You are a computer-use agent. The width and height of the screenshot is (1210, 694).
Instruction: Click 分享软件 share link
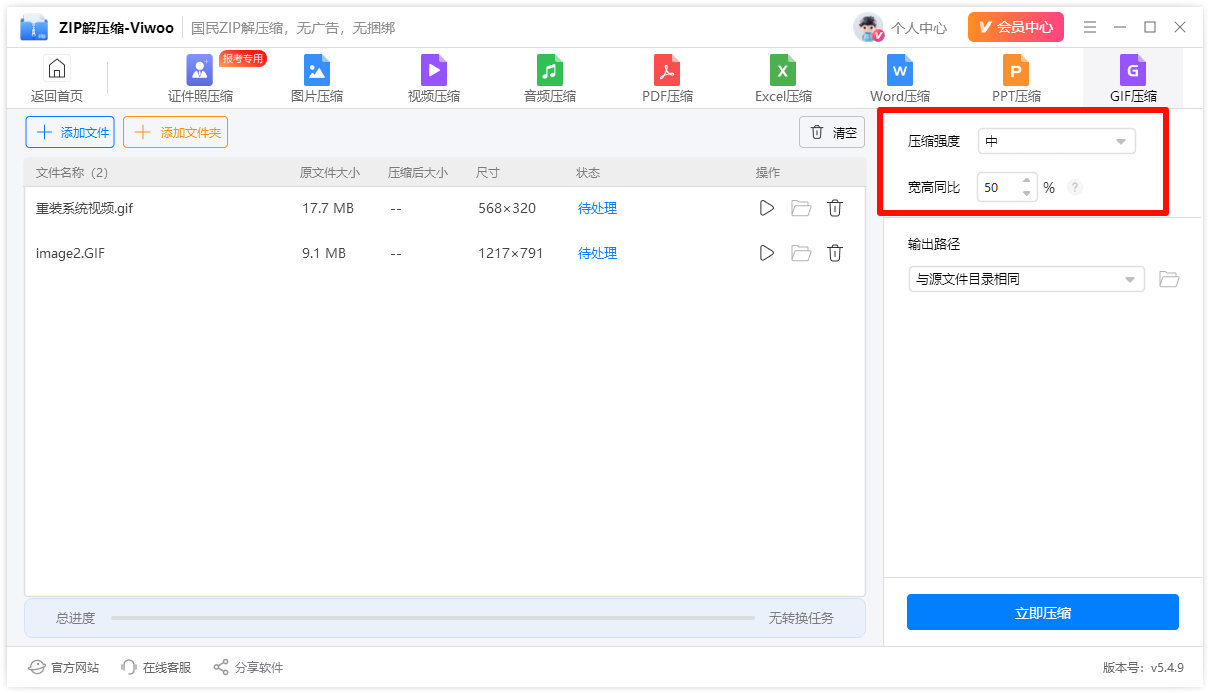point(248,667)
